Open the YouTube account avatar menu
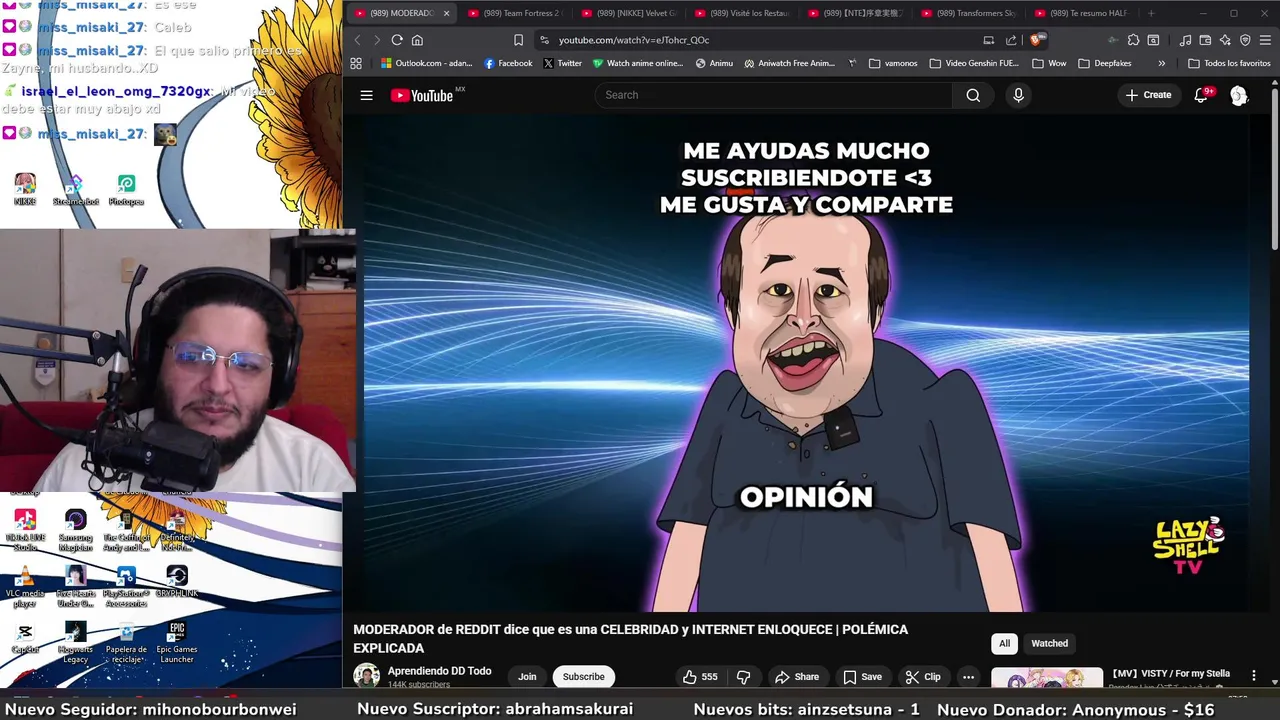The image size is (1280, 720). click(1239, 95)
